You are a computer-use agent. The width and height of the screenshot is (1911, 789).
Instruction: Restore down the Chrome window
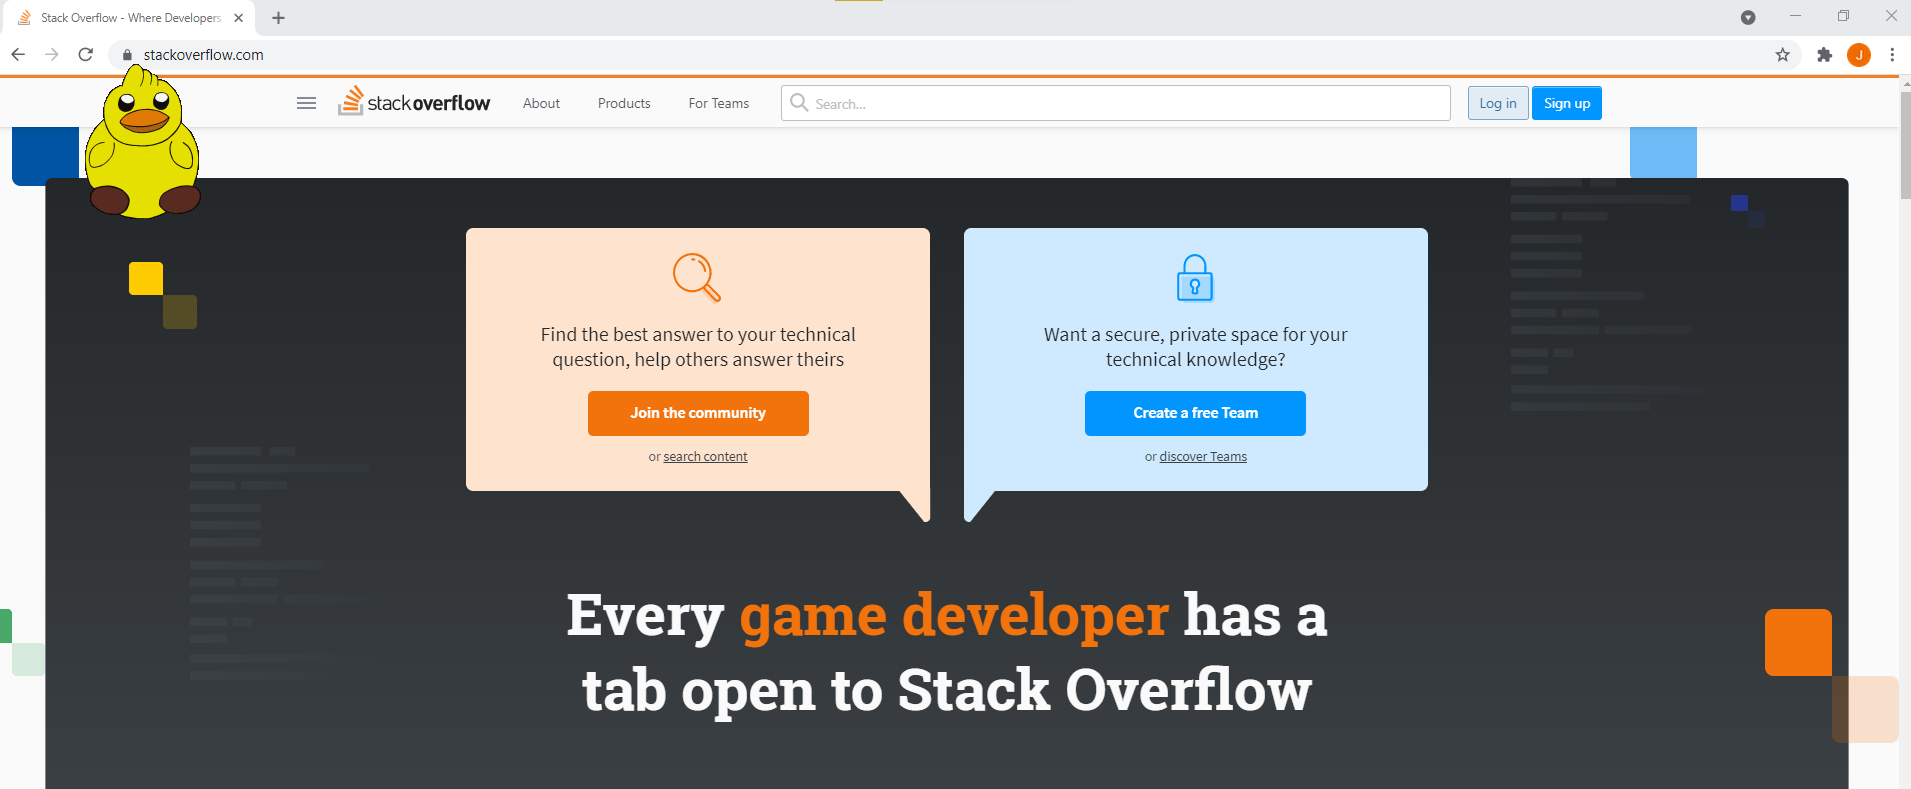(x=1843, y=16)
